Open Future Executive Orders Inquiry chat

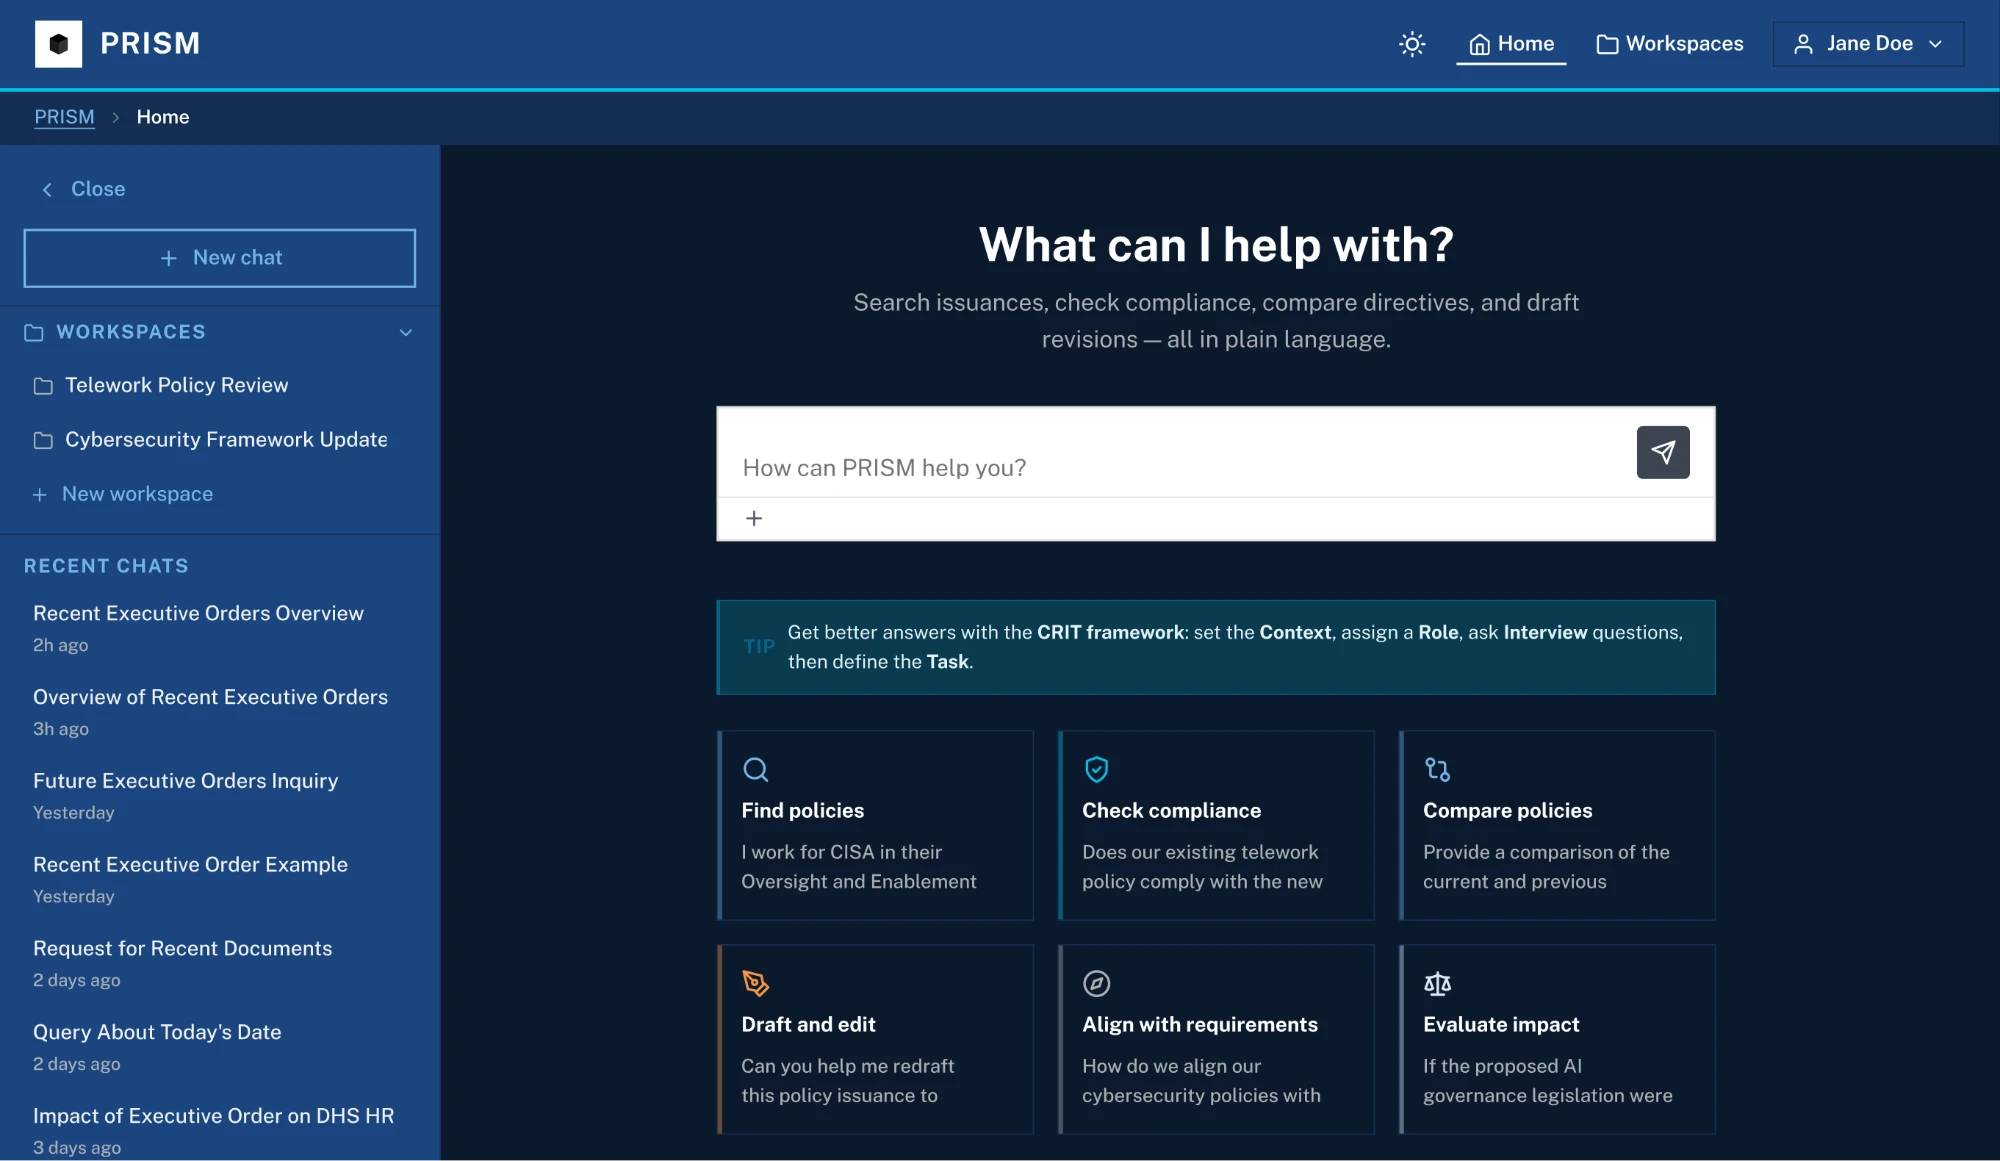point(220,796)
